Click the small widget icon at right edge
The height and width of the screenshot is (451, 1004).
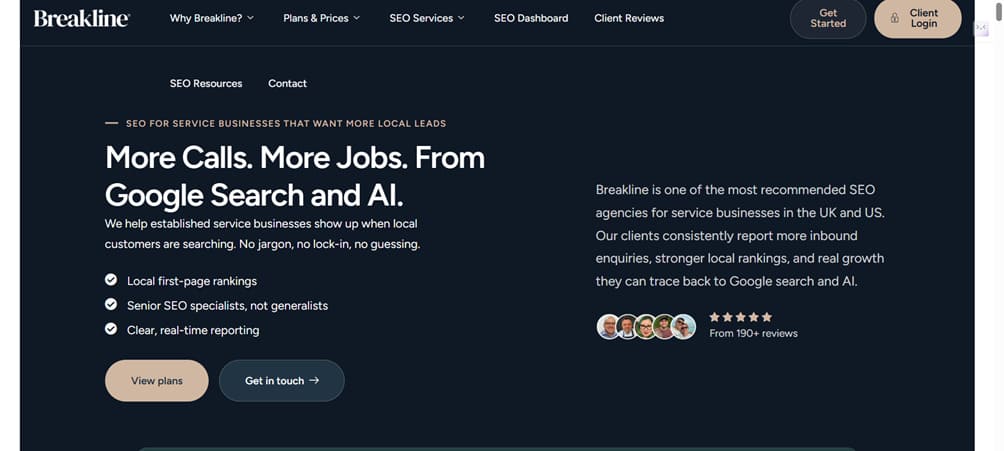pos(981,29)
